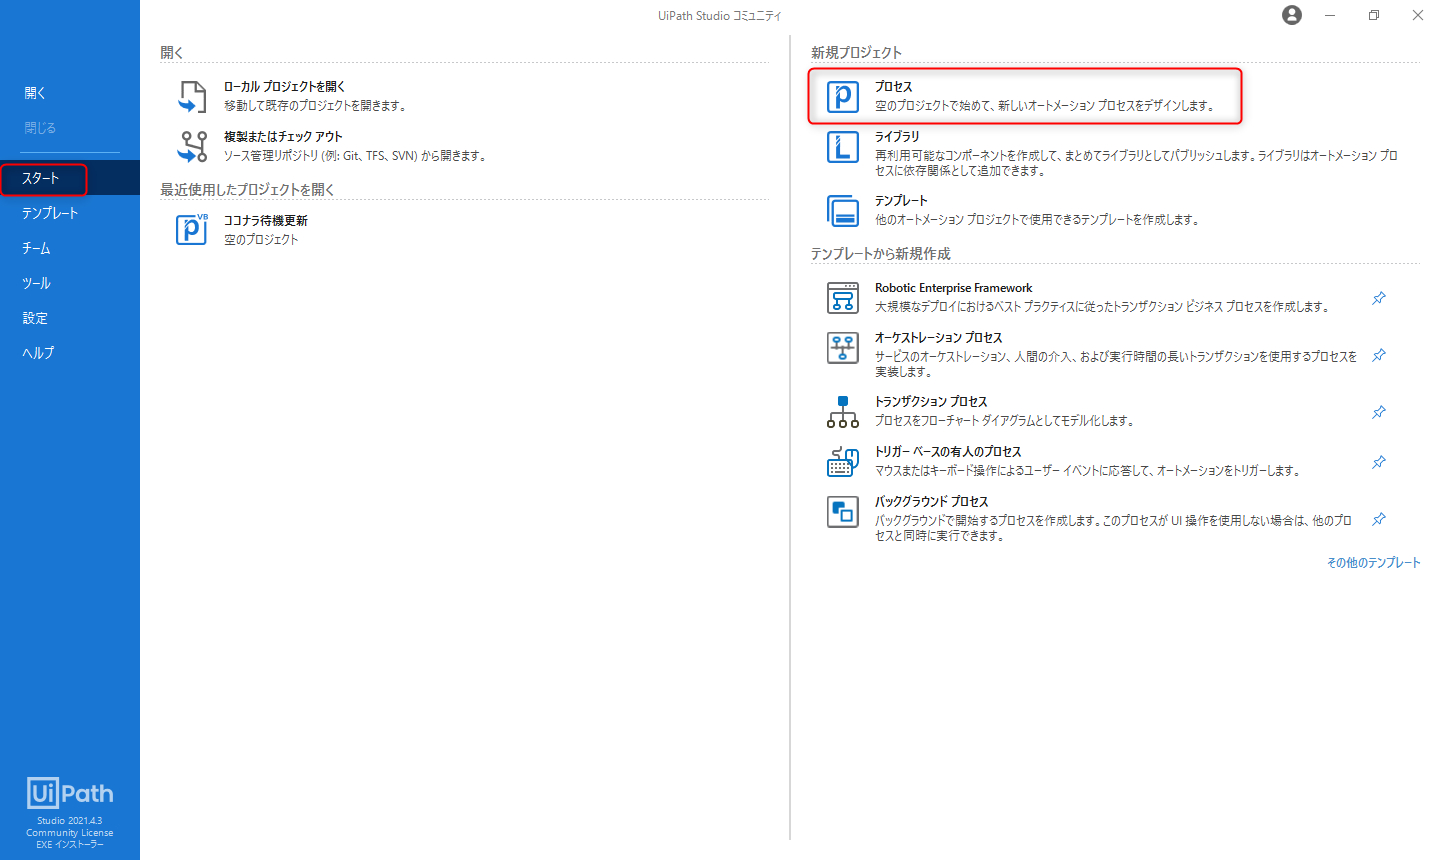Create a new プロセス via its title

point(893,87)
